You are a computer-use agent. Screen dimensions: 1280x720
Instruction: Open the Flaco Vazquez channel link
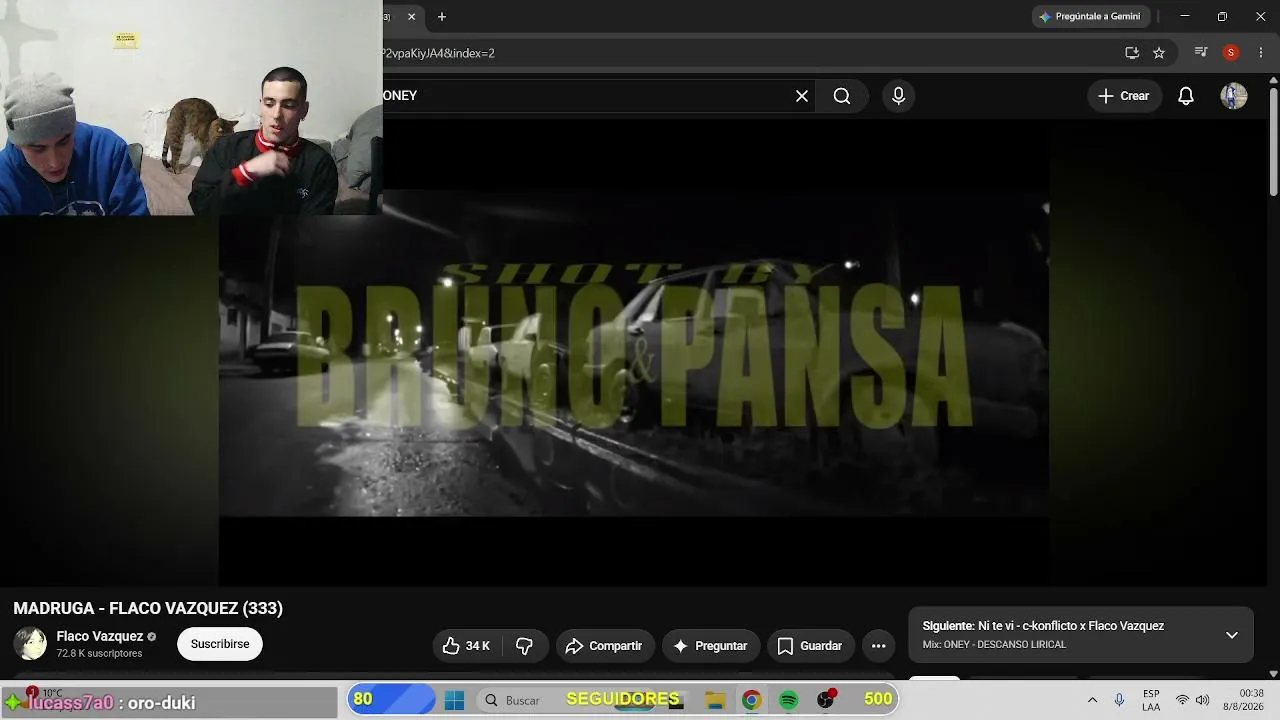coord(100,636)
